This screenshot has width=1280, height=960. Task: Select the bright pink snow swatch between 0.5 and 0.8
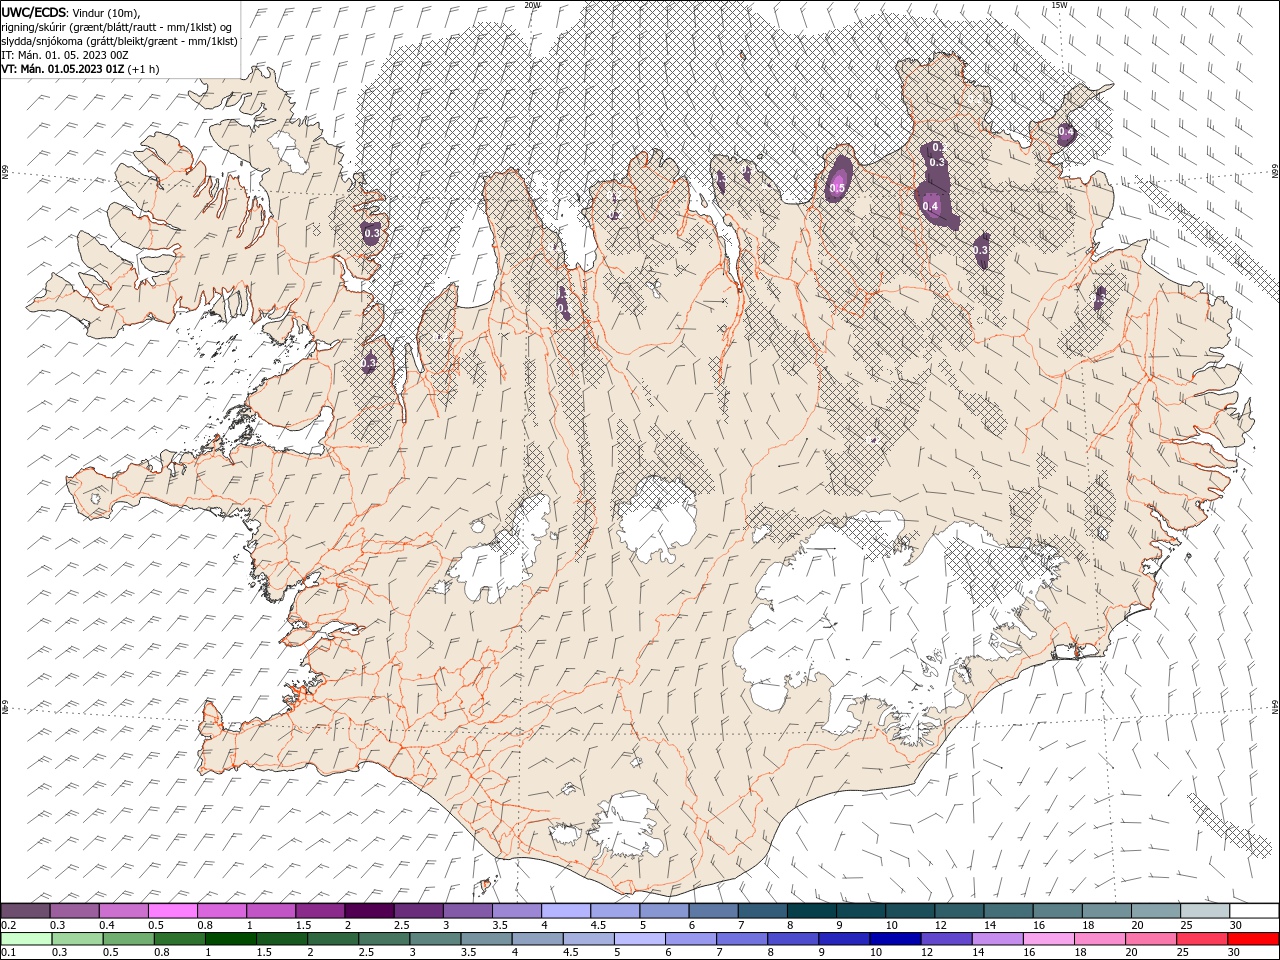pos(173,911)
